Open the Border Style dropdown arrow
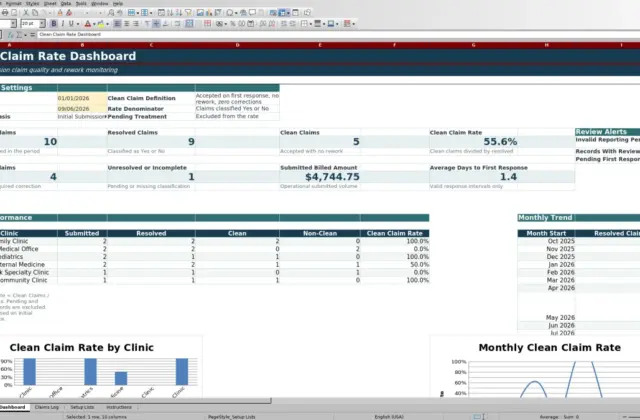Image resolution: width=640 pixels, height=420 pixels. [324, 24]
